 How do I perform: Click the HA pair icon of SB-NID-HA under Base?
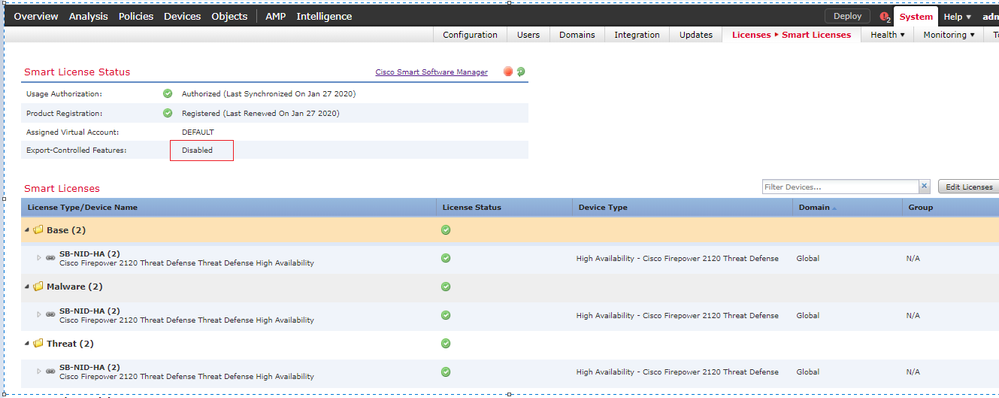(x=50, y=258)
